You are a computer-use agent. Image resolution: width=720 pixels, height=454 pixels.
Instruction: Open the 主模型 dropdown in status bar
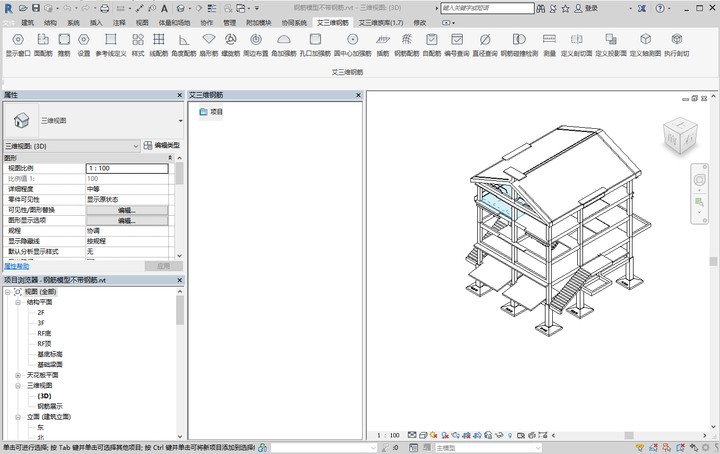[x=489, y=448]
